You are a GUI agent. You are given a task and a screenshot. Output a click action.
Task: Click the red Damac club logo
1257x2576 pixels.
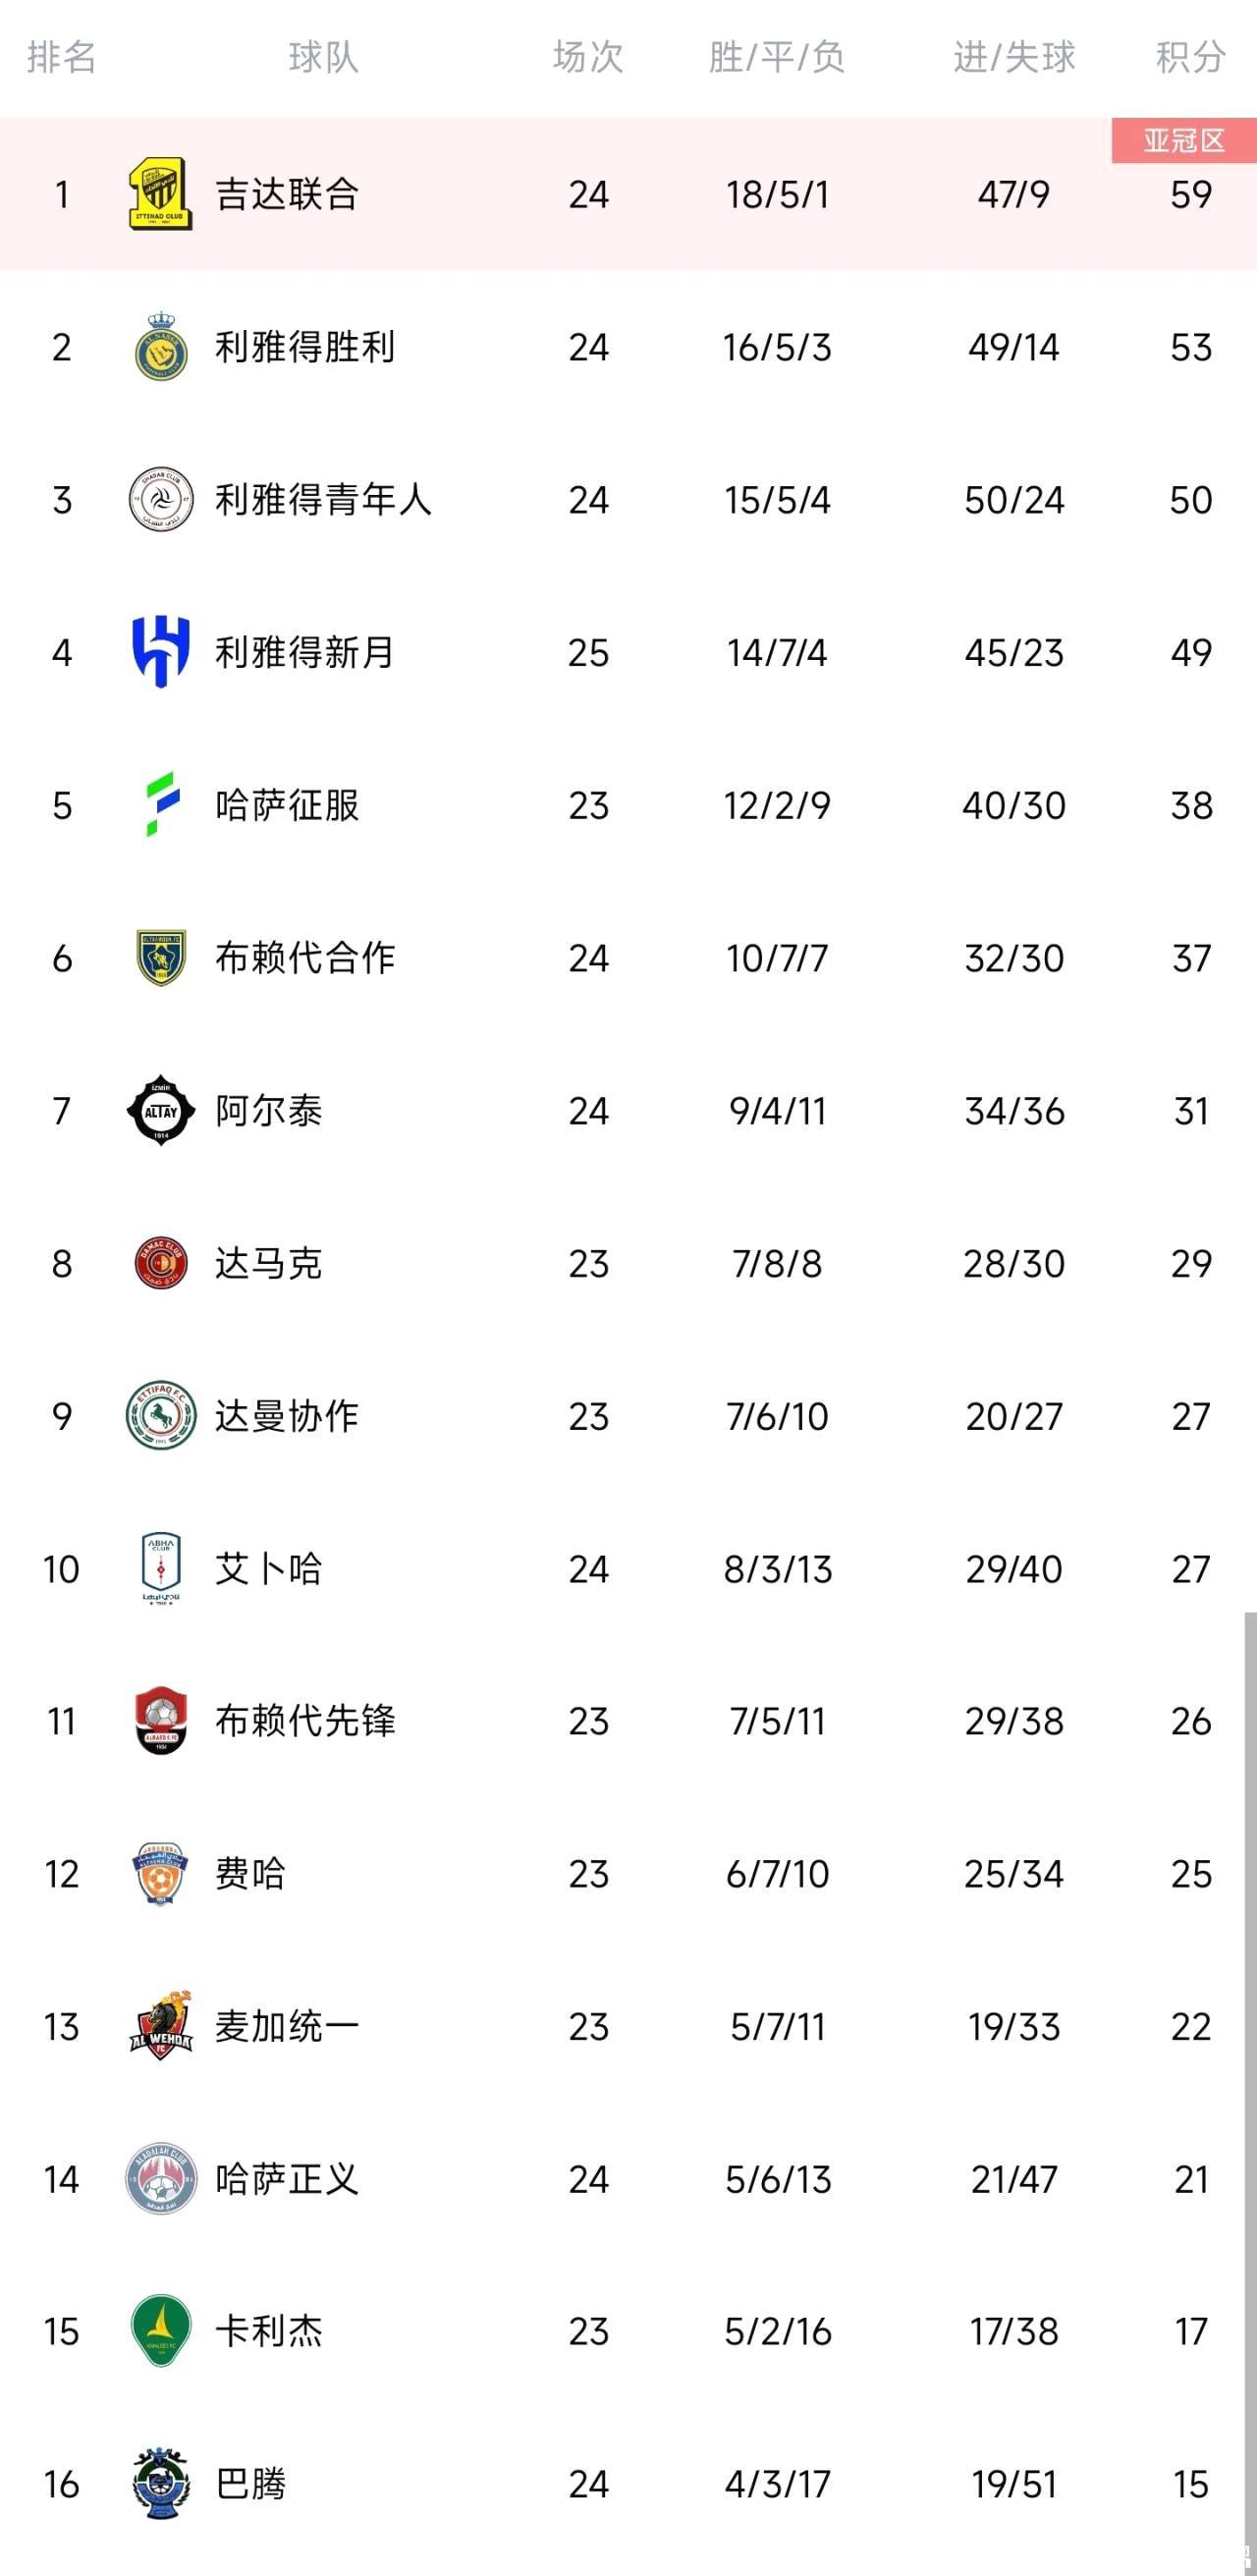pyautogui.click(x=160, y=1263)
